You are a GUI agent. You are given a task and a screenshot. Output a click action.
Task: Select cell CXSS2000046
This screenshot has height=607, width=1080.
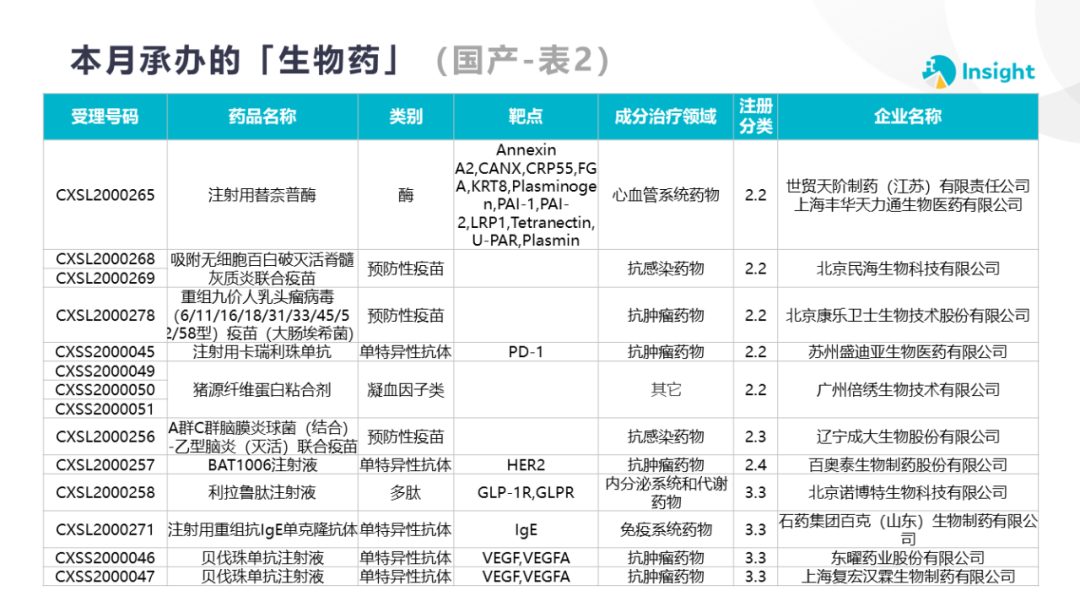pos(105,558)
